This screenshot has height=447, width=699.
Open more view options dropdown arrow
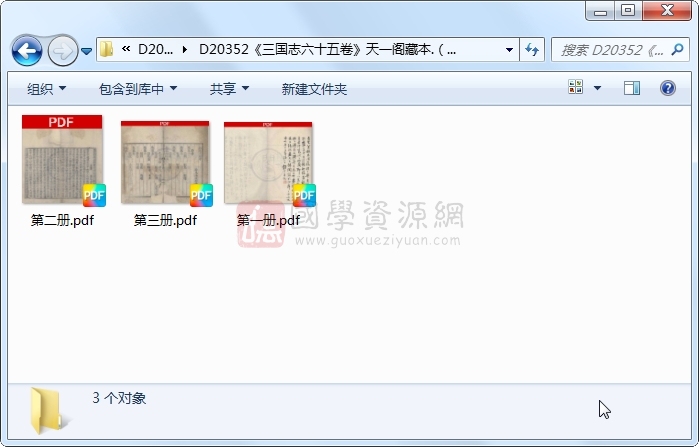[597, 88]
